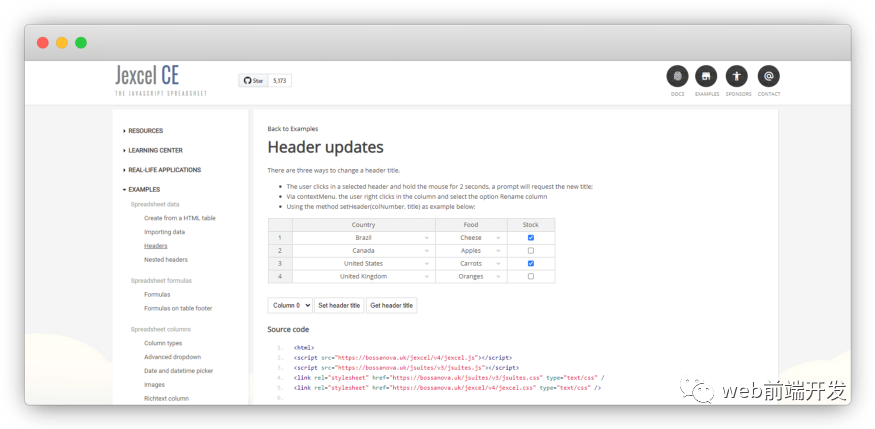Open Formulas sidebar item
Viewport: 875px width, 429px height.
pyautogui.click(x=157, y=294)
